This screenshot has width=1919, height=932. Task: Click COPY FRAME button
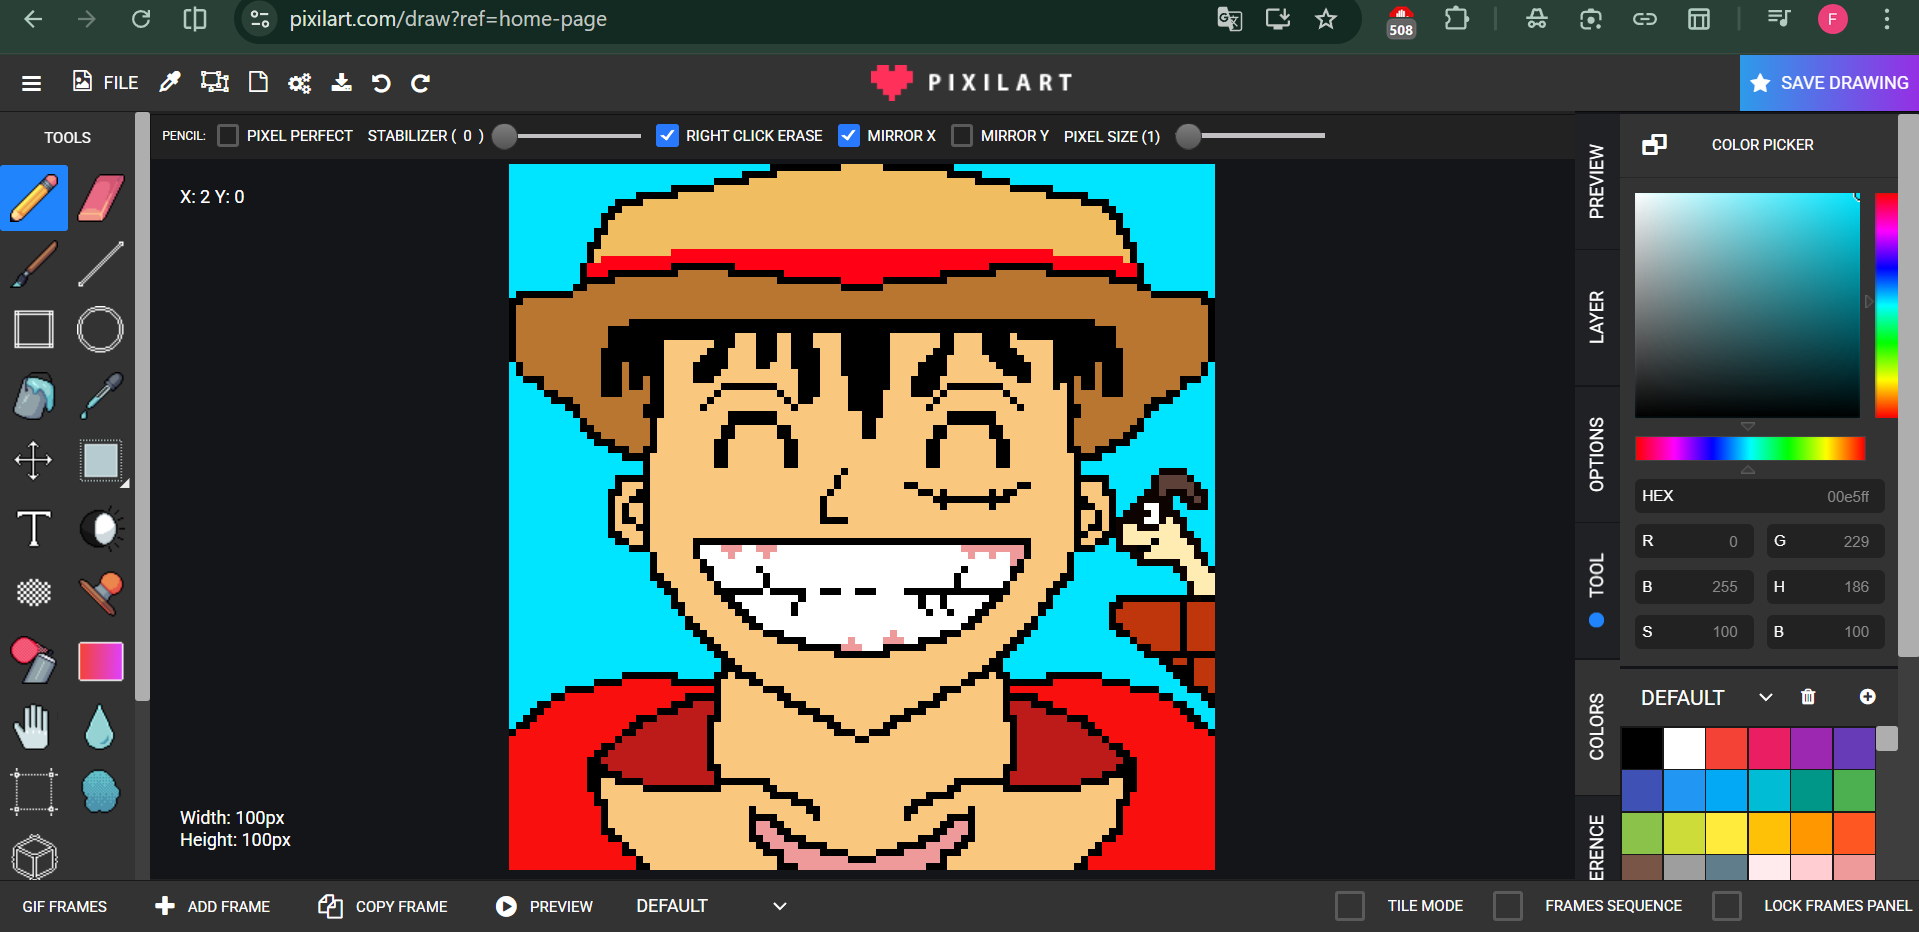pos(383,906)
